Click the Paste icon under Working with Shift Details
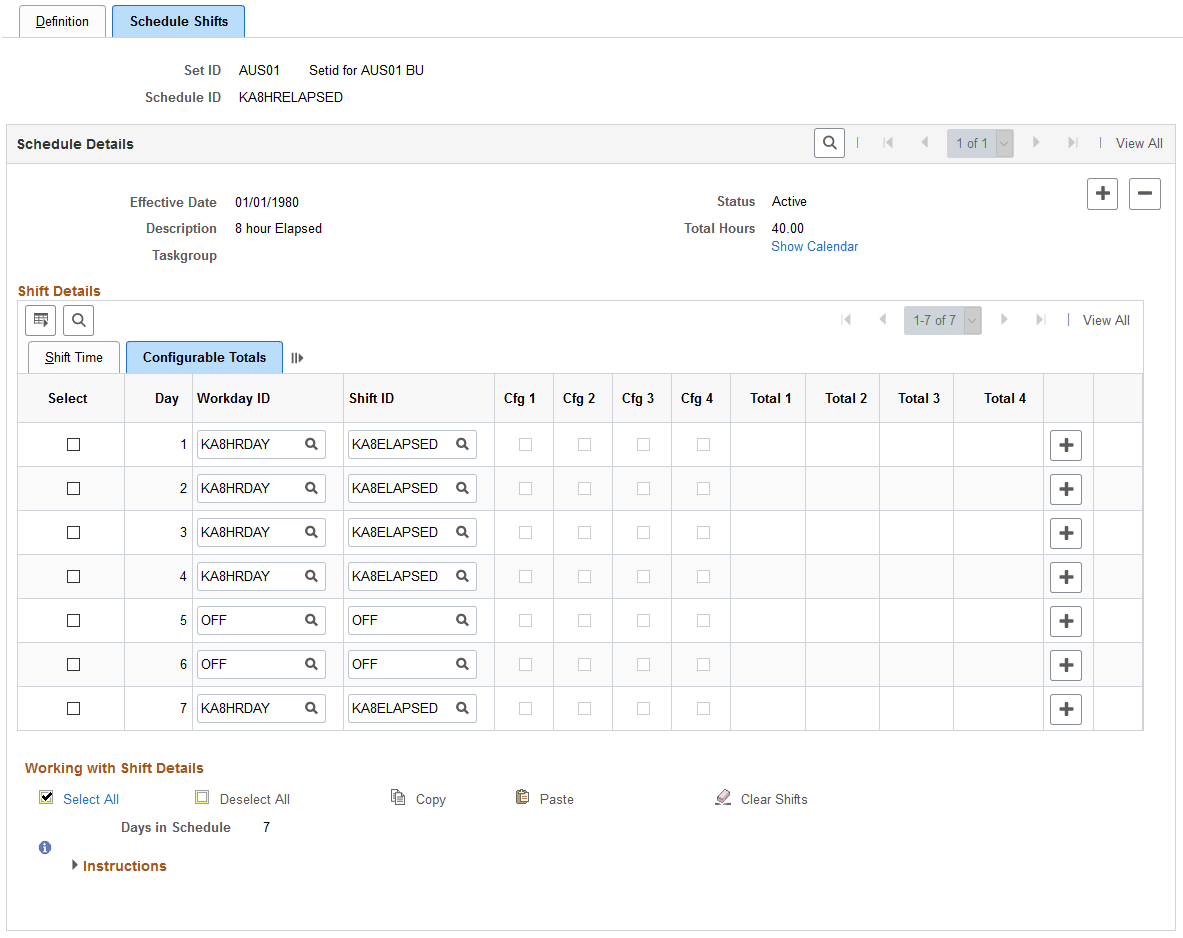The image size is (1183, 938). pos(524,797)
